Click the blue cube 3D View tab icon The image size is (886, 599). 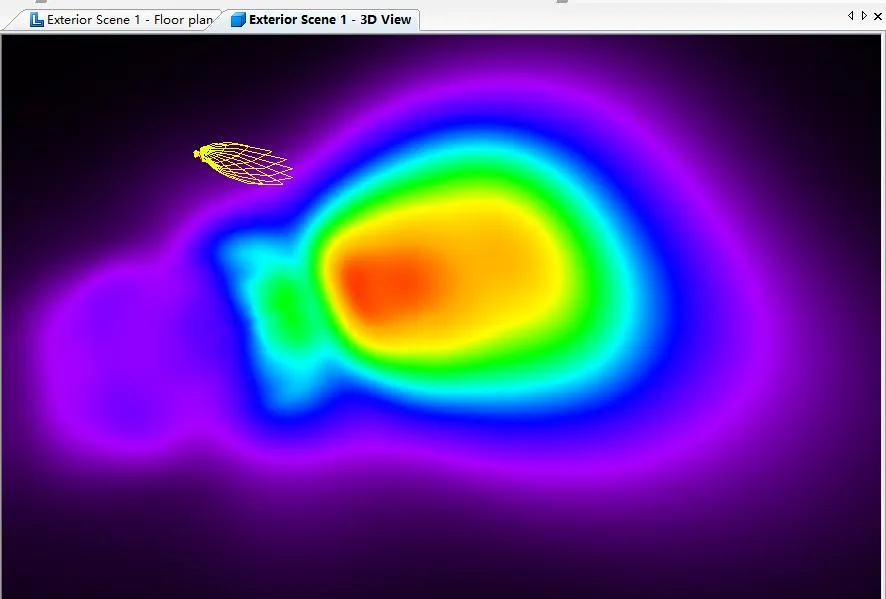pyautogui.click(x=238, y=19)
